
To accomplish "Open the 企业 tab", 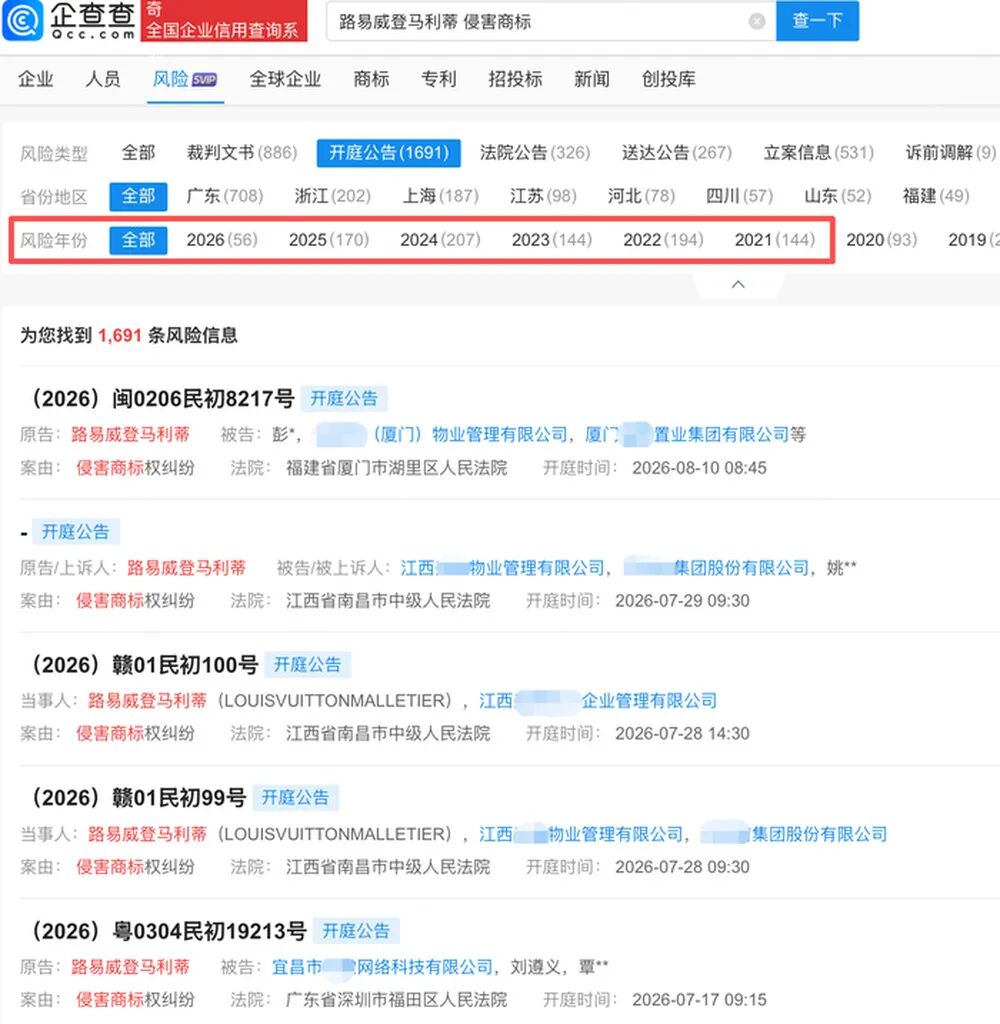I will click(x=35, y=79).
